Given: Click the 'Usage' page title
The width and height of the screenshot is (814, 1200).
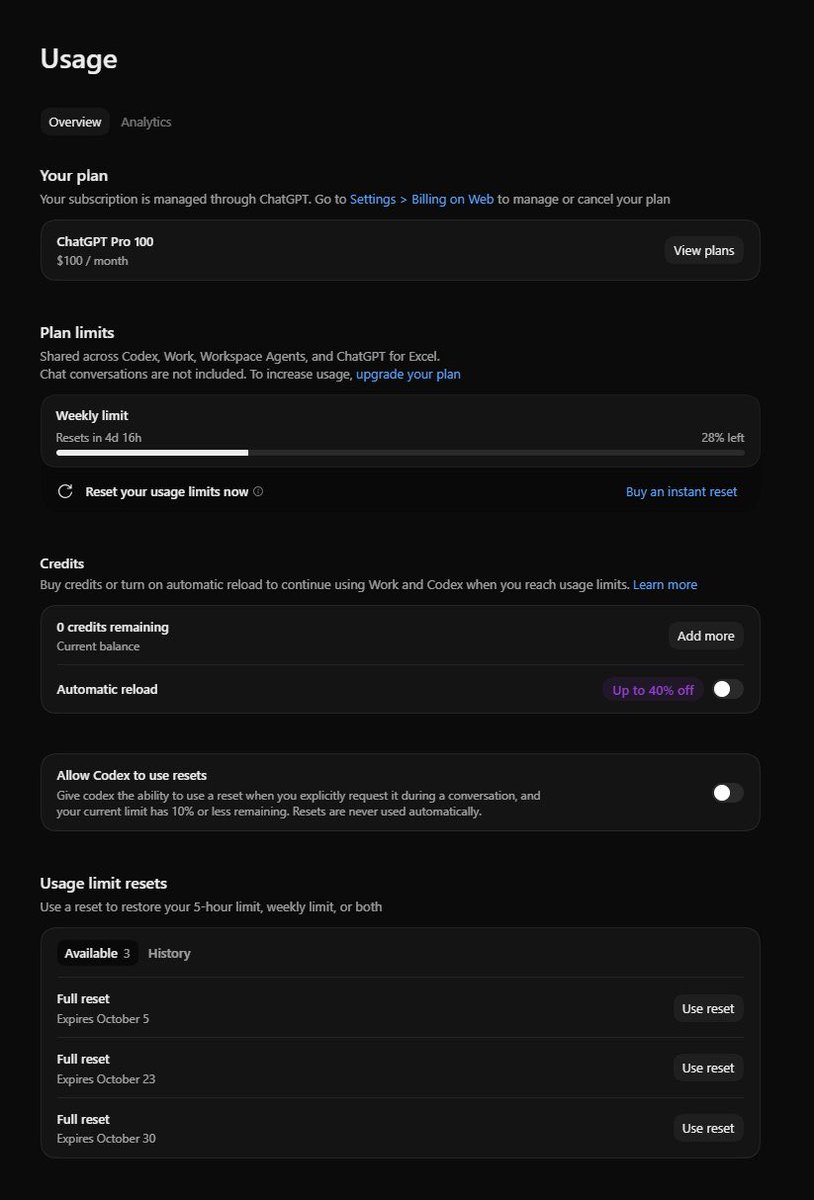Looking at the screenshot, I should (79, 59).
